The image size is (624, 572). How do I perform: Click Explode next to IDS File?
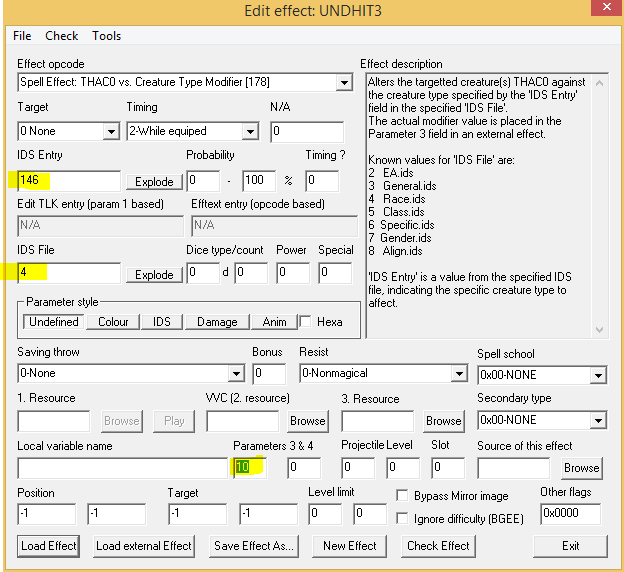pyautogui.click(x=154, y=275)
